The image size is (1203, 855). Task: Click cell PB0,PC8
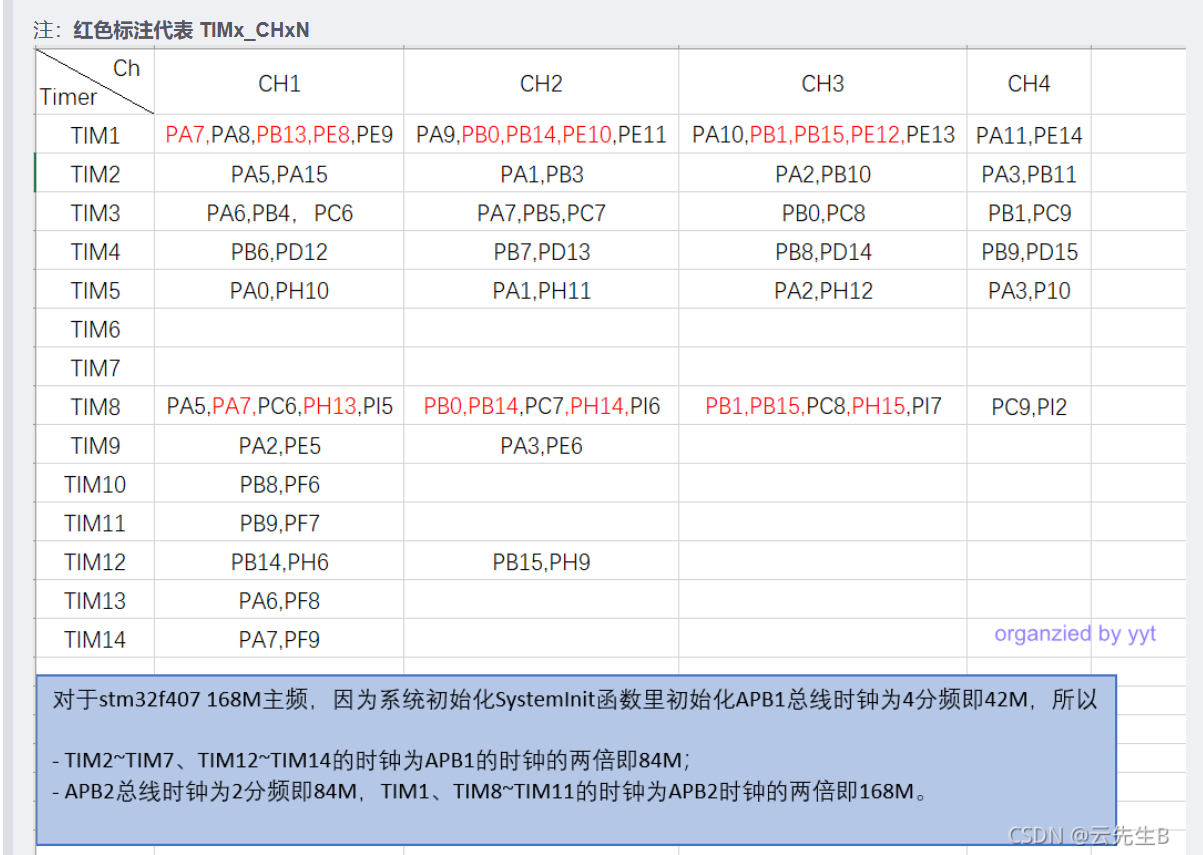click(x=822, y=213)
